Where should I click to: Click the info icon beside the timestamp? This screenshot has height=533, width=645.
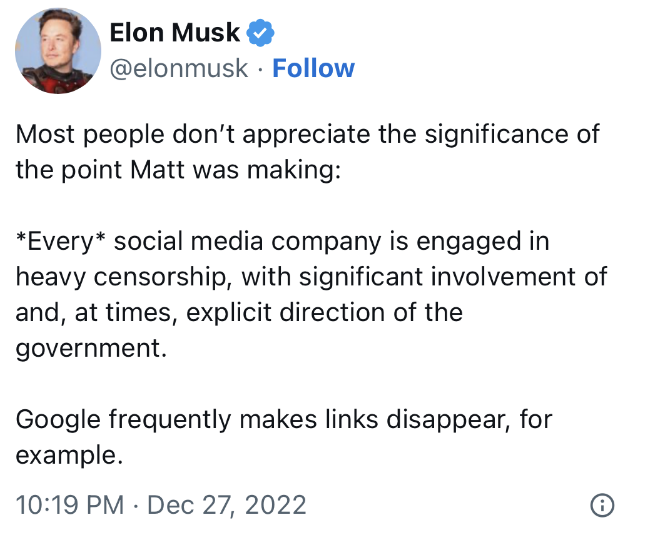point(602,505)
